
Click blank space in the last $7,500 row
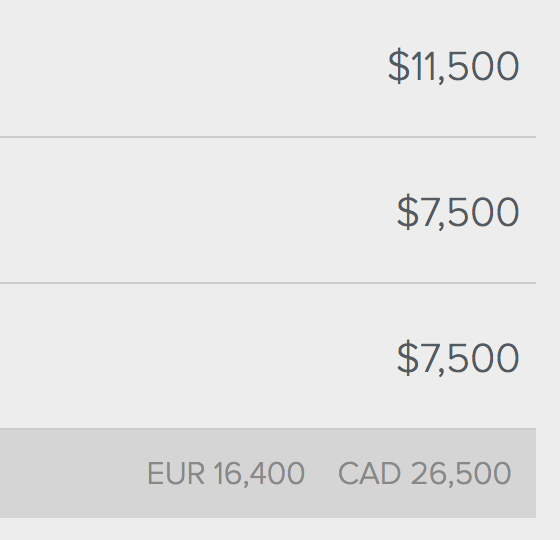pos(179,357)
